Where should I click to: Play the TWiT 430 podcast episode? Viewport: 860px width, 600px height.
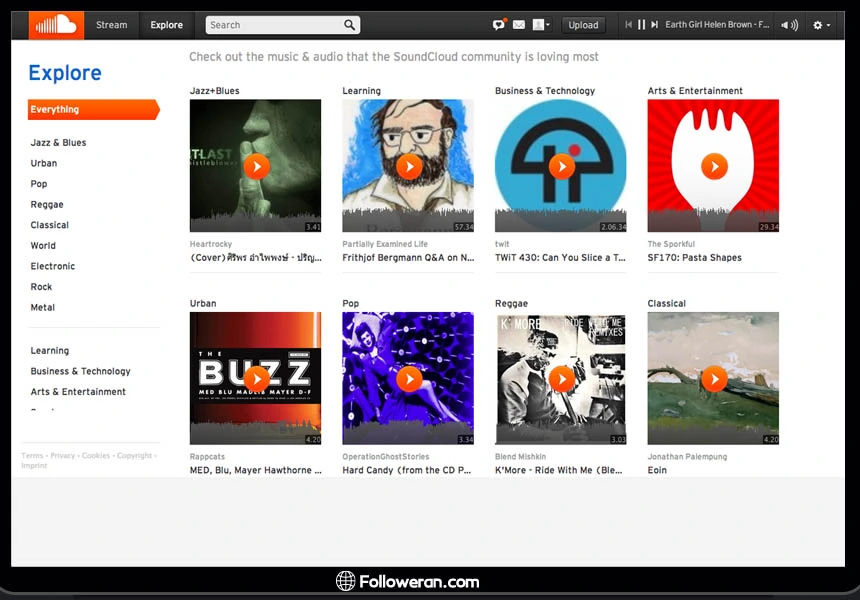point(561,166)
